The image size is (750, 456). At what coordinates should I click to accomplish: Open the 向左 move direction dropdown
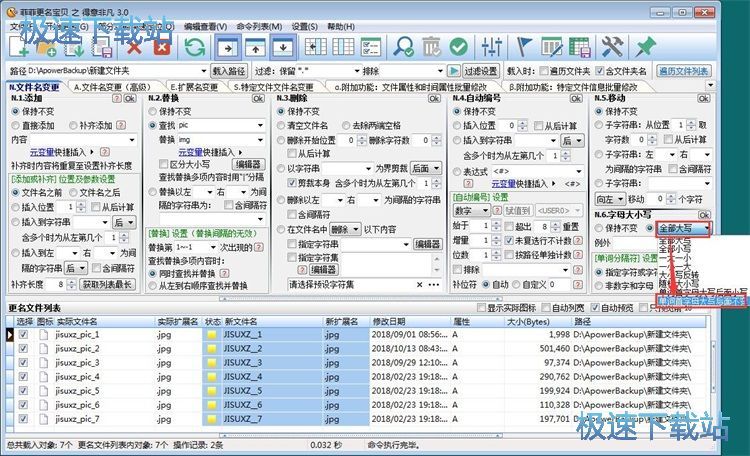click(610, 199)
